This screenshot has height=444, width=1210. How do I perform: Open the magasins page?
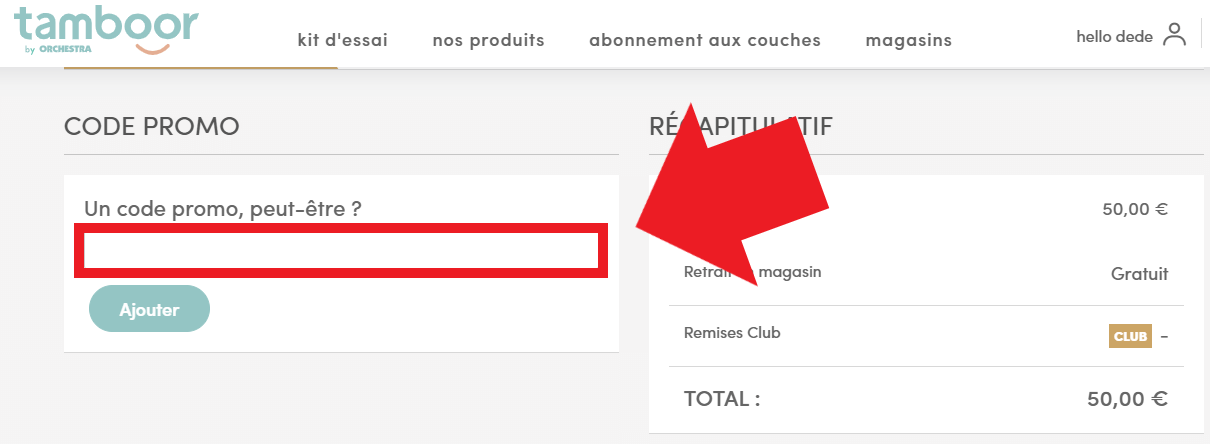point(909,40)
